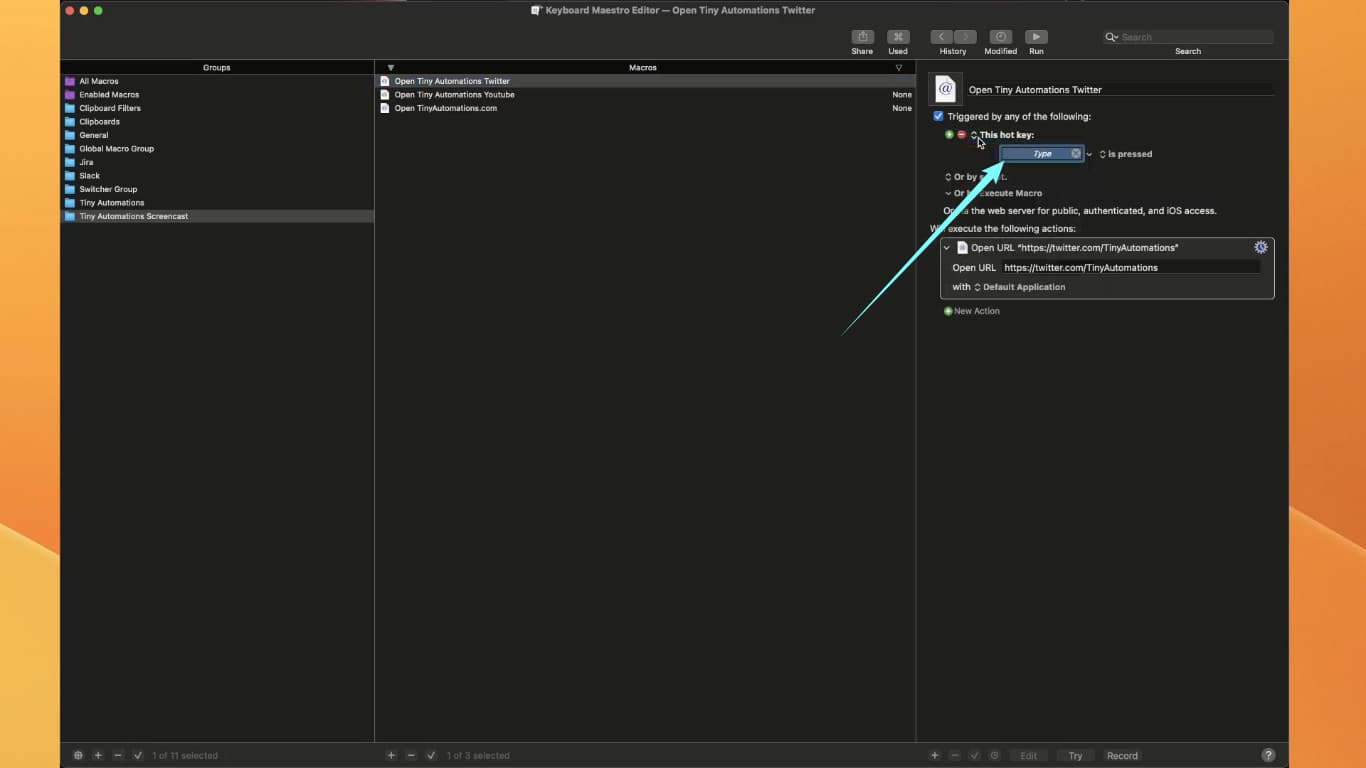Edit the twitter.com/TinyAutomations URL field
The height and width of the screenshot is (768, 1366).
click(1131, 268)
